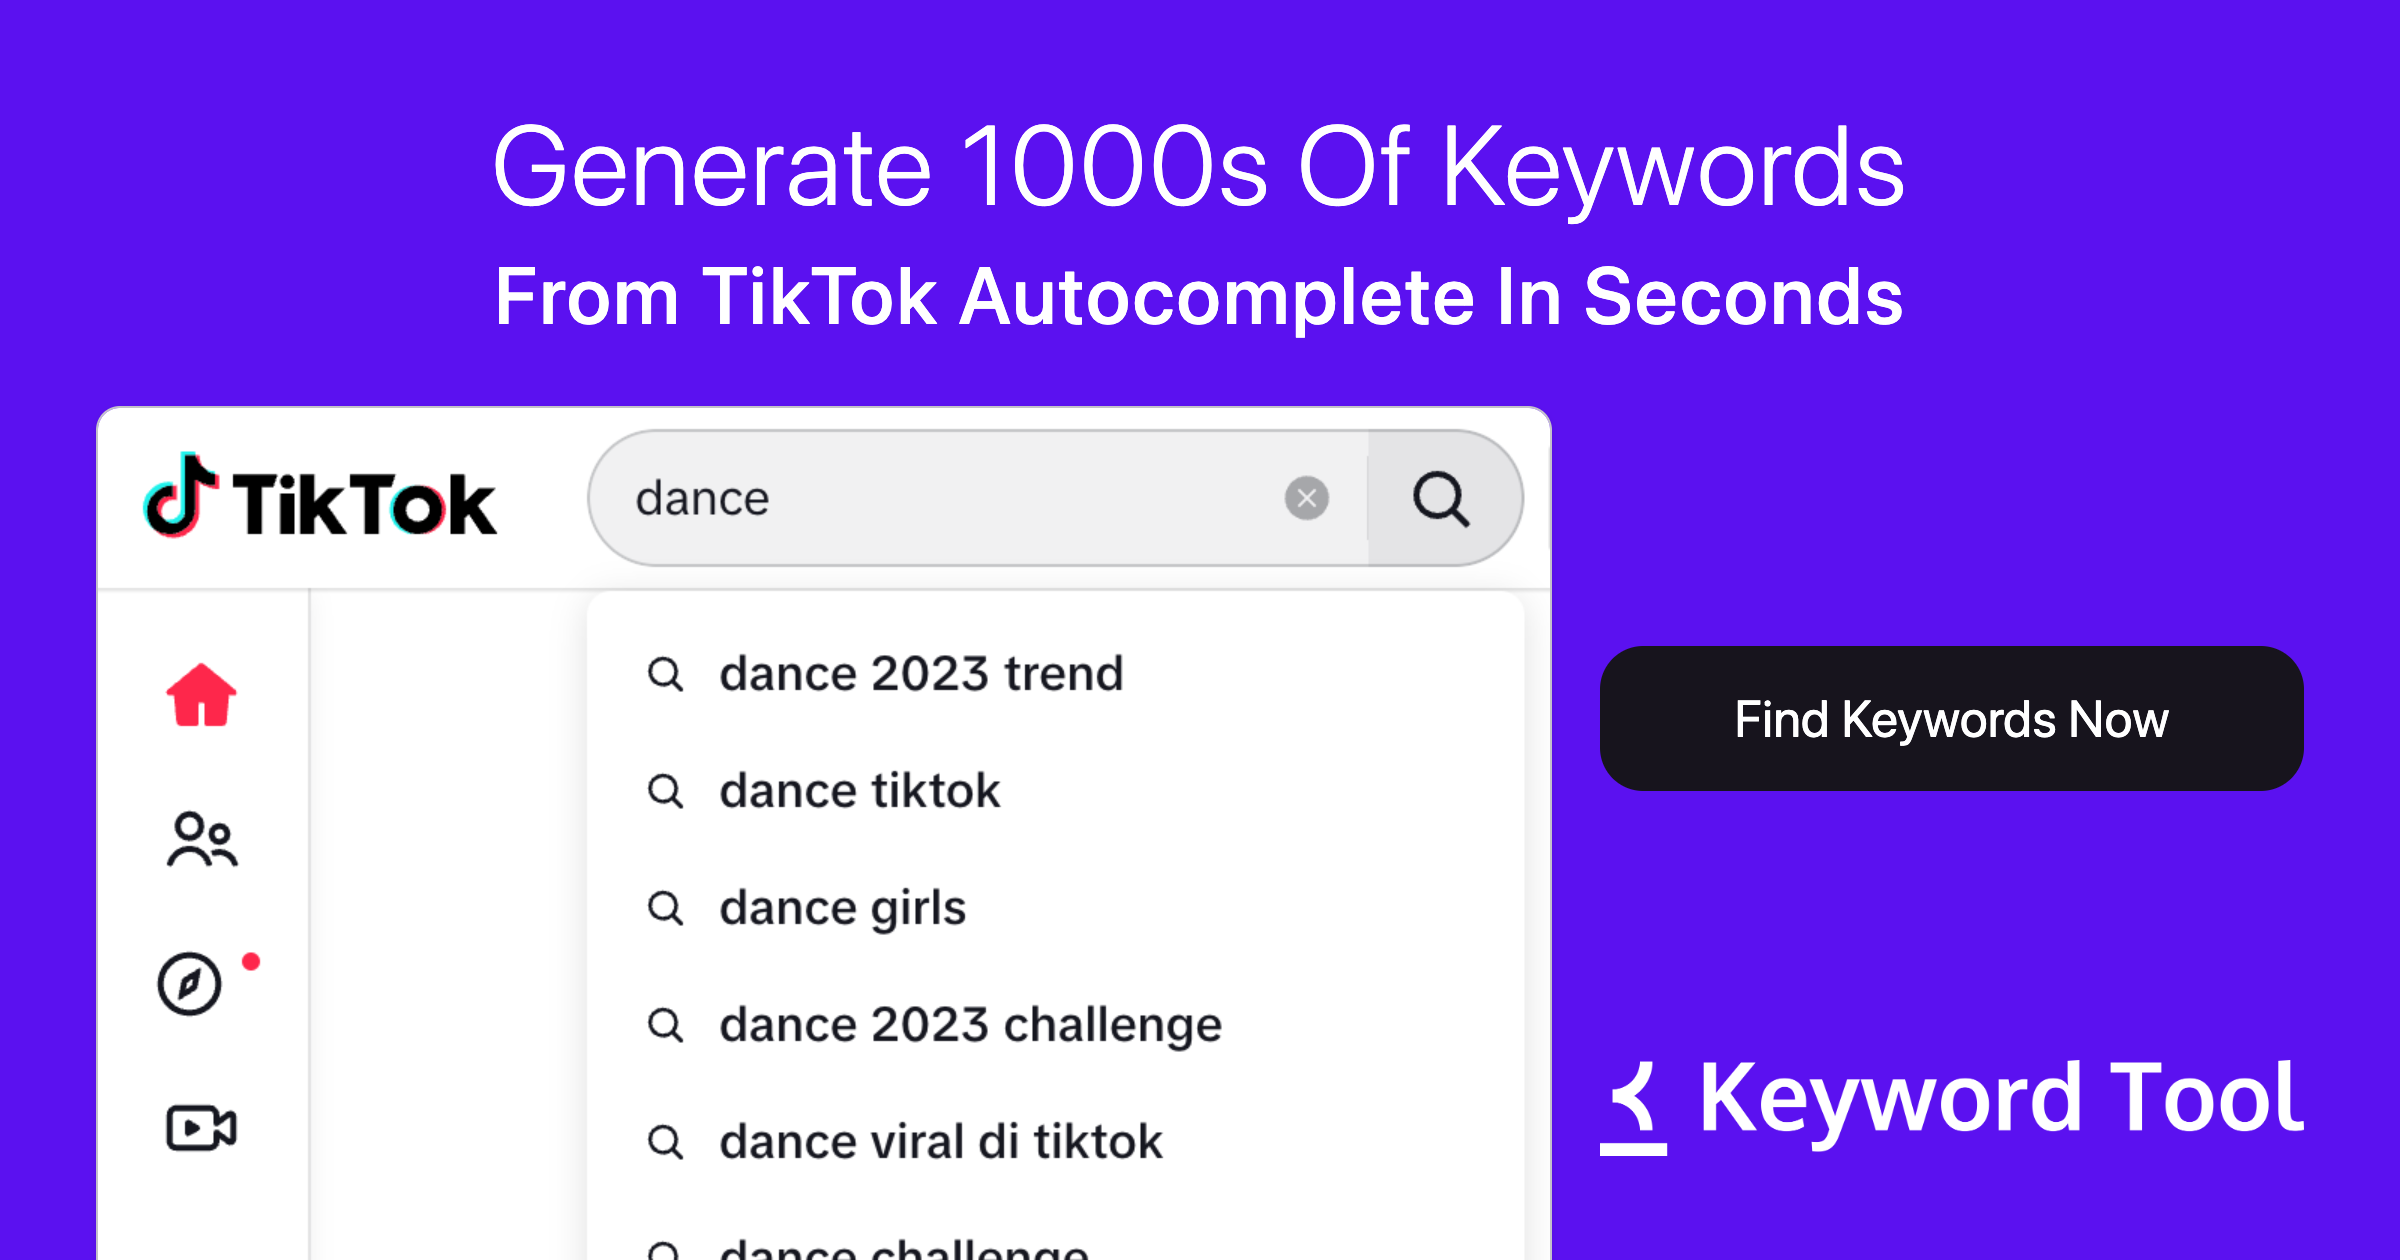Open the Explore compass icon
This screenshot has height=1260, width=2400.
pos(189,984)
